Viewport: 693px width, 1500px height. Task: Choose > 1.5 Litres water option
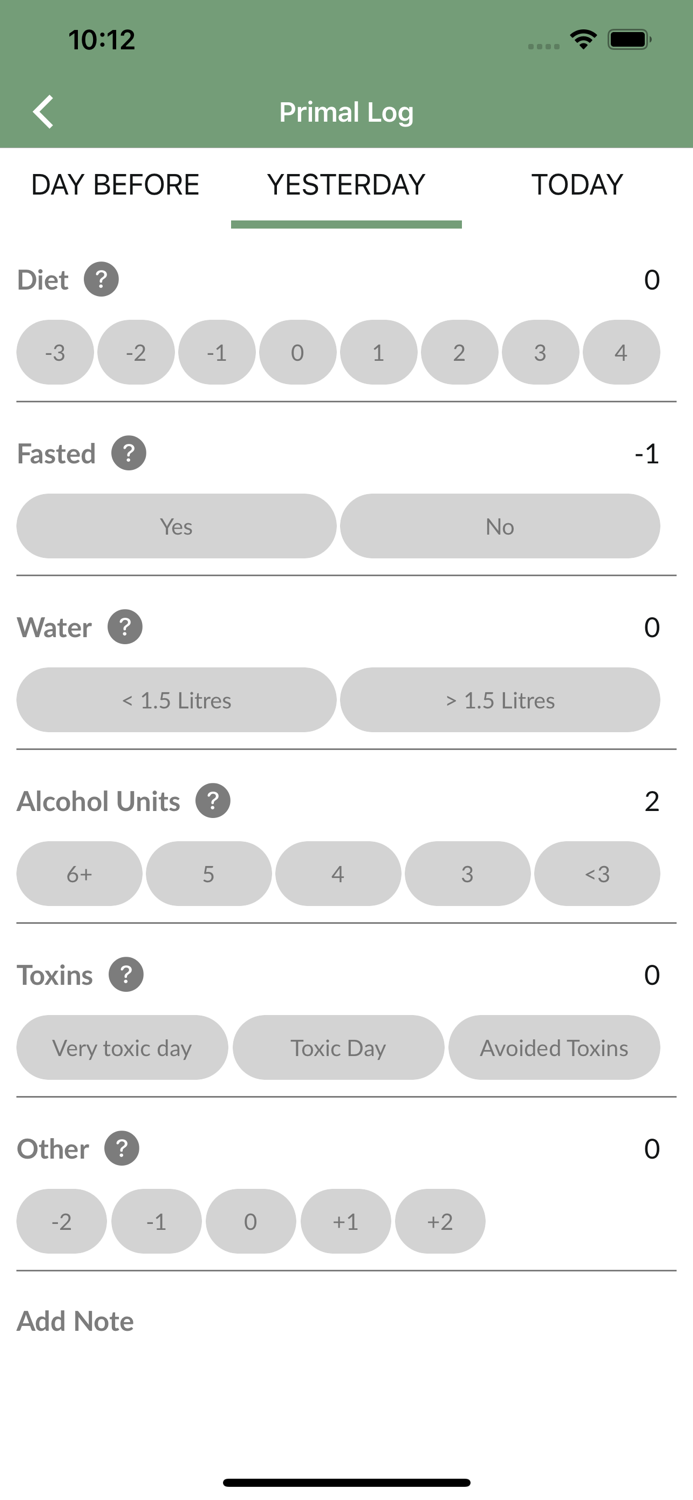point(500,700)
